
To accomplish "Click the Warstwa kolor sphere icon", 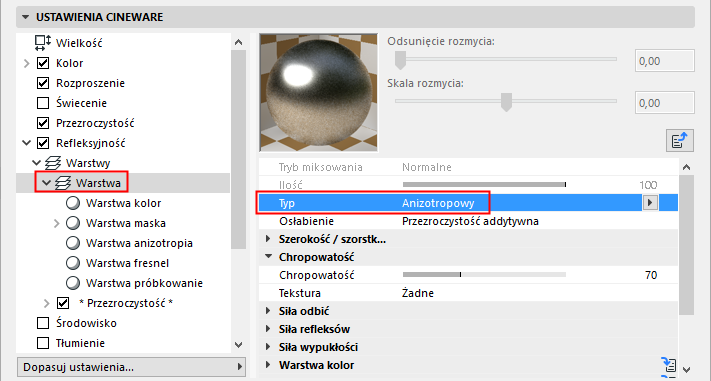I will coord(73,203).
